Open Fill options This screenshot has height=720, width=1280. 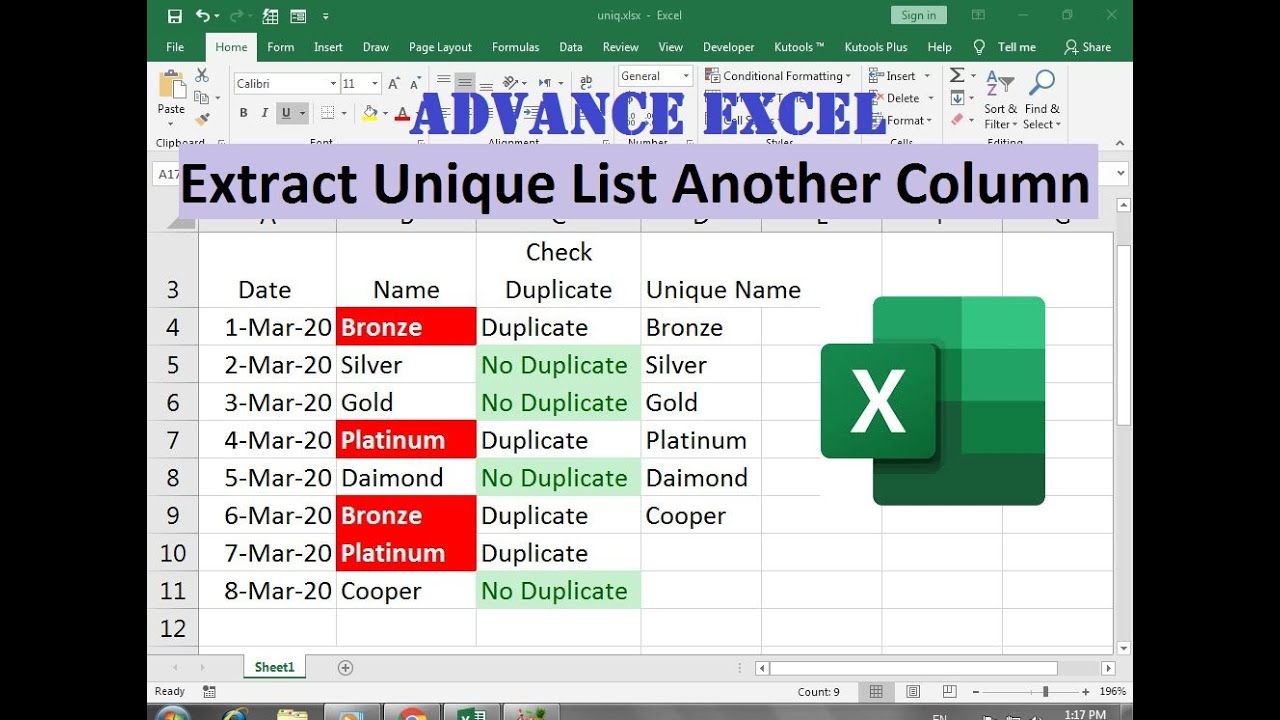coord(957,98)
